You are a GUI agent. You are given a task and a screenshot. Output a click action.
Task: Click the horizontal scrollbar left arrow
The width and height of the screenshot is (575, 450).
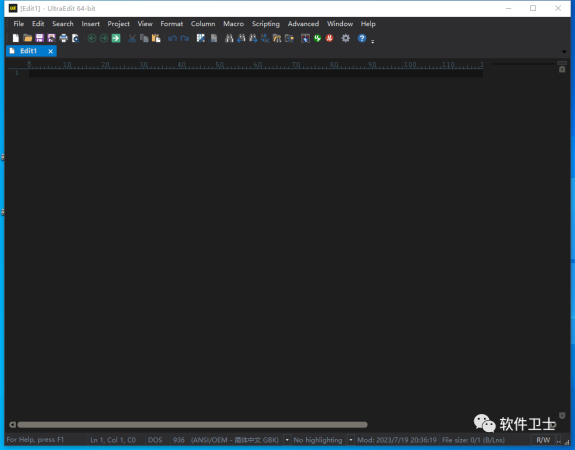click(x=12, y=425)
